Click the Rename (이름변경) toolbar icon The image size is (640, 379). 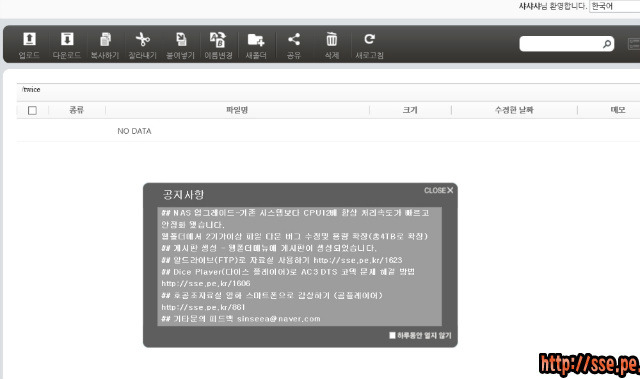click(x=218, y=39)
